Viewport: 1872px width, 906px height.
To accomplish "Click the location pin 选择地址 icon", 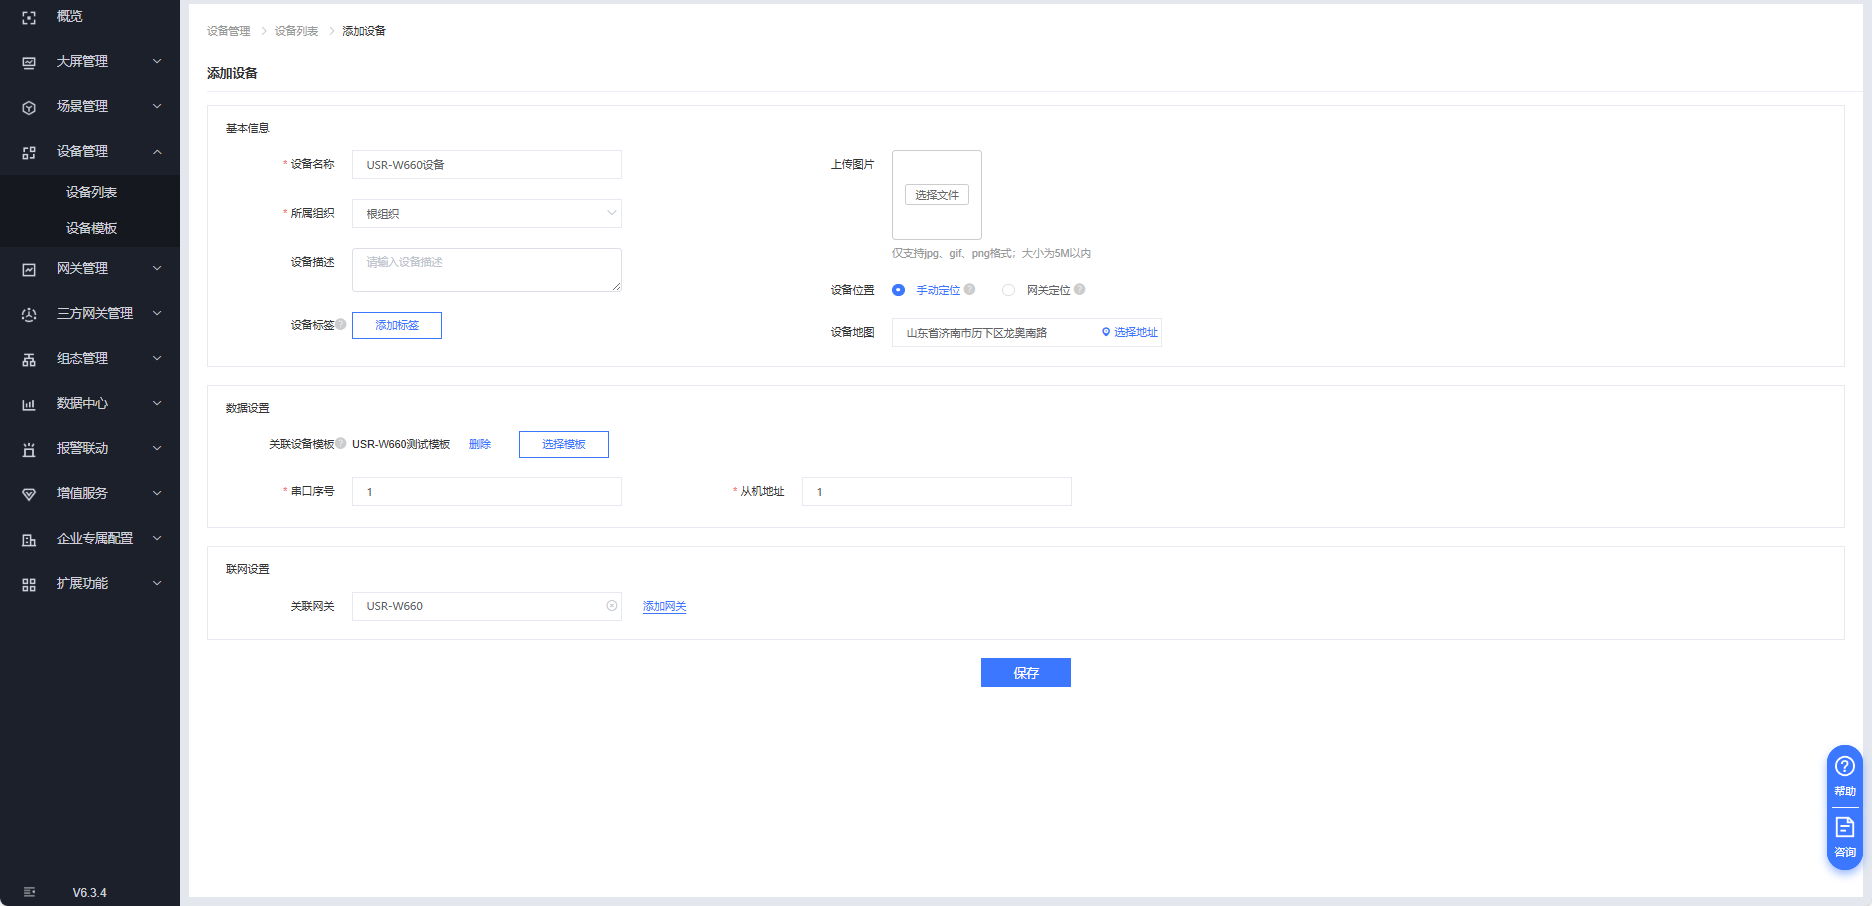I will (1106, 332).
